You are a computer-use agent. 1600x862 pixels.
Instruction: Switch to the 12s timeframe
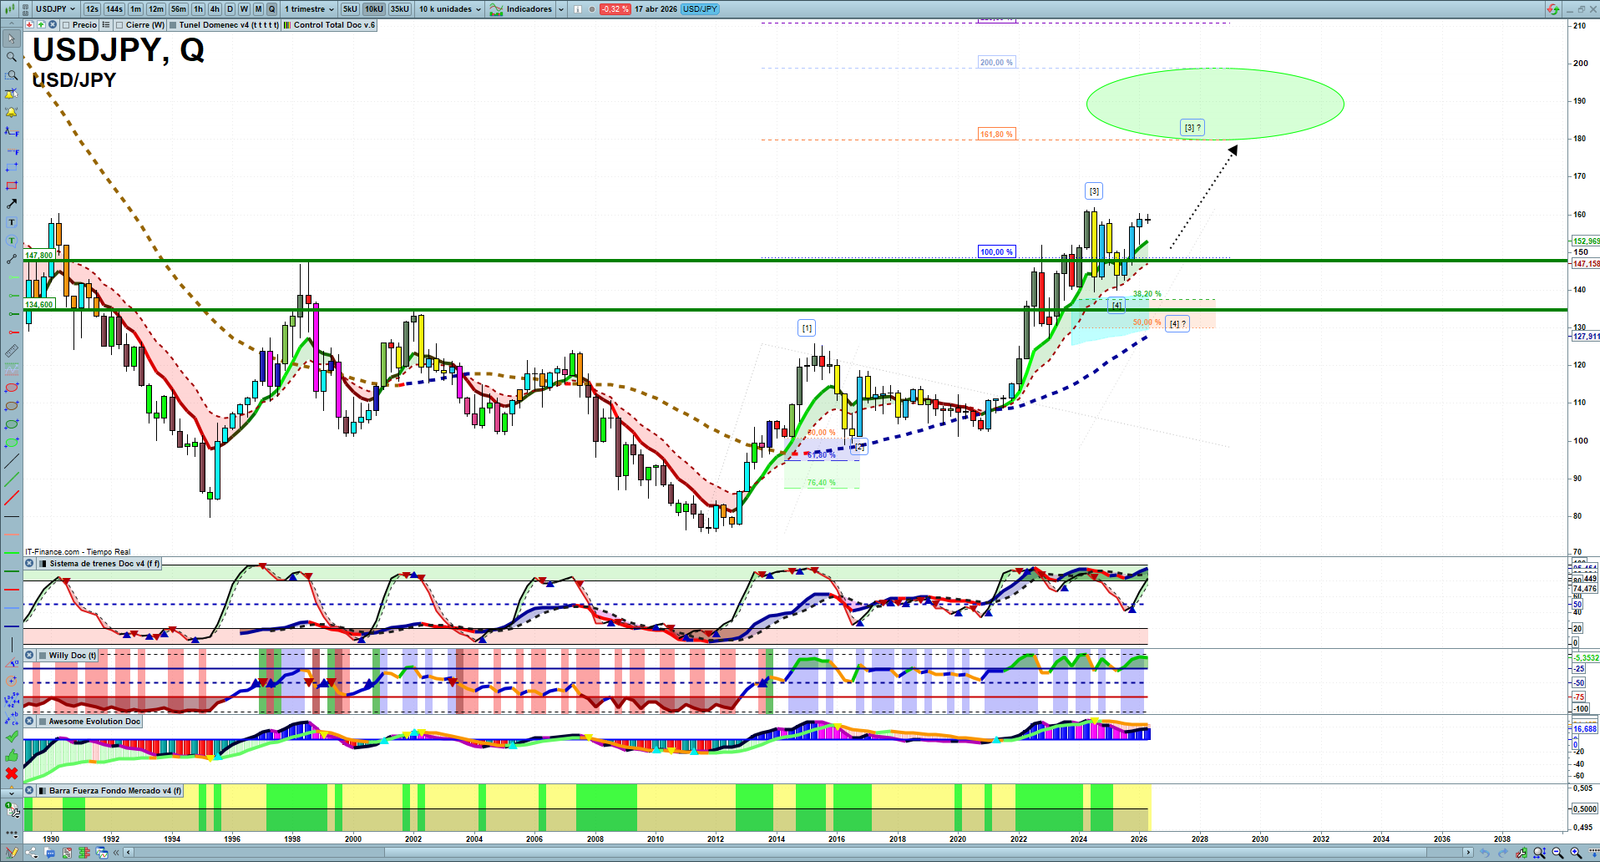click(x=92, y=9)
